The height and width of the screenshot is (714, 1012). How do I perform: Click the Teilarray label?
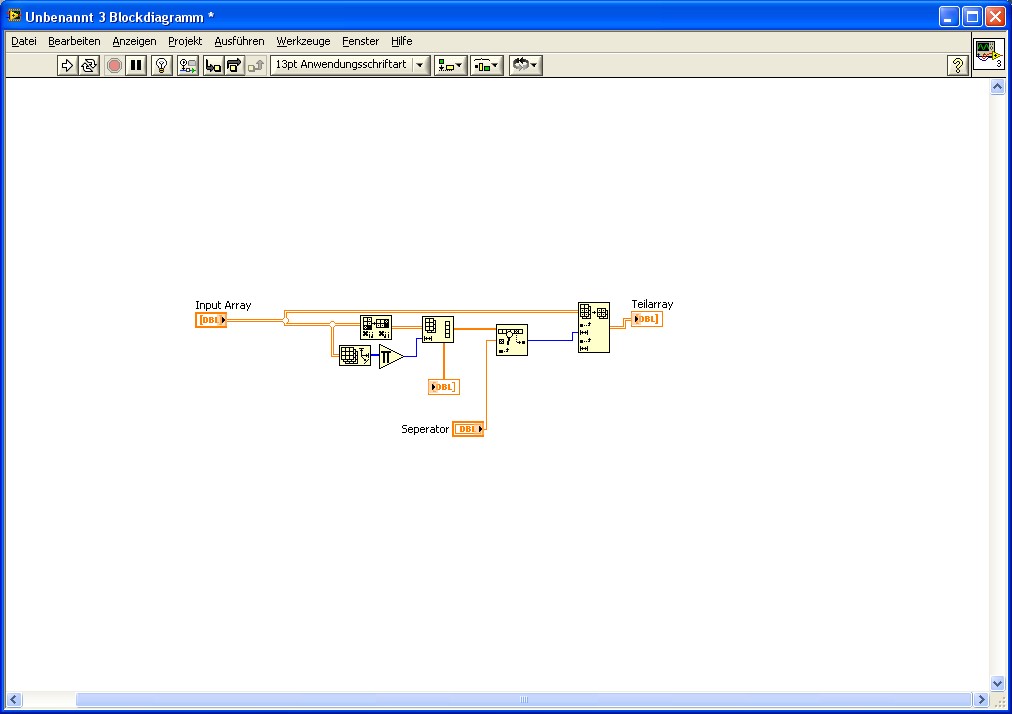click(x=652, y=304)
